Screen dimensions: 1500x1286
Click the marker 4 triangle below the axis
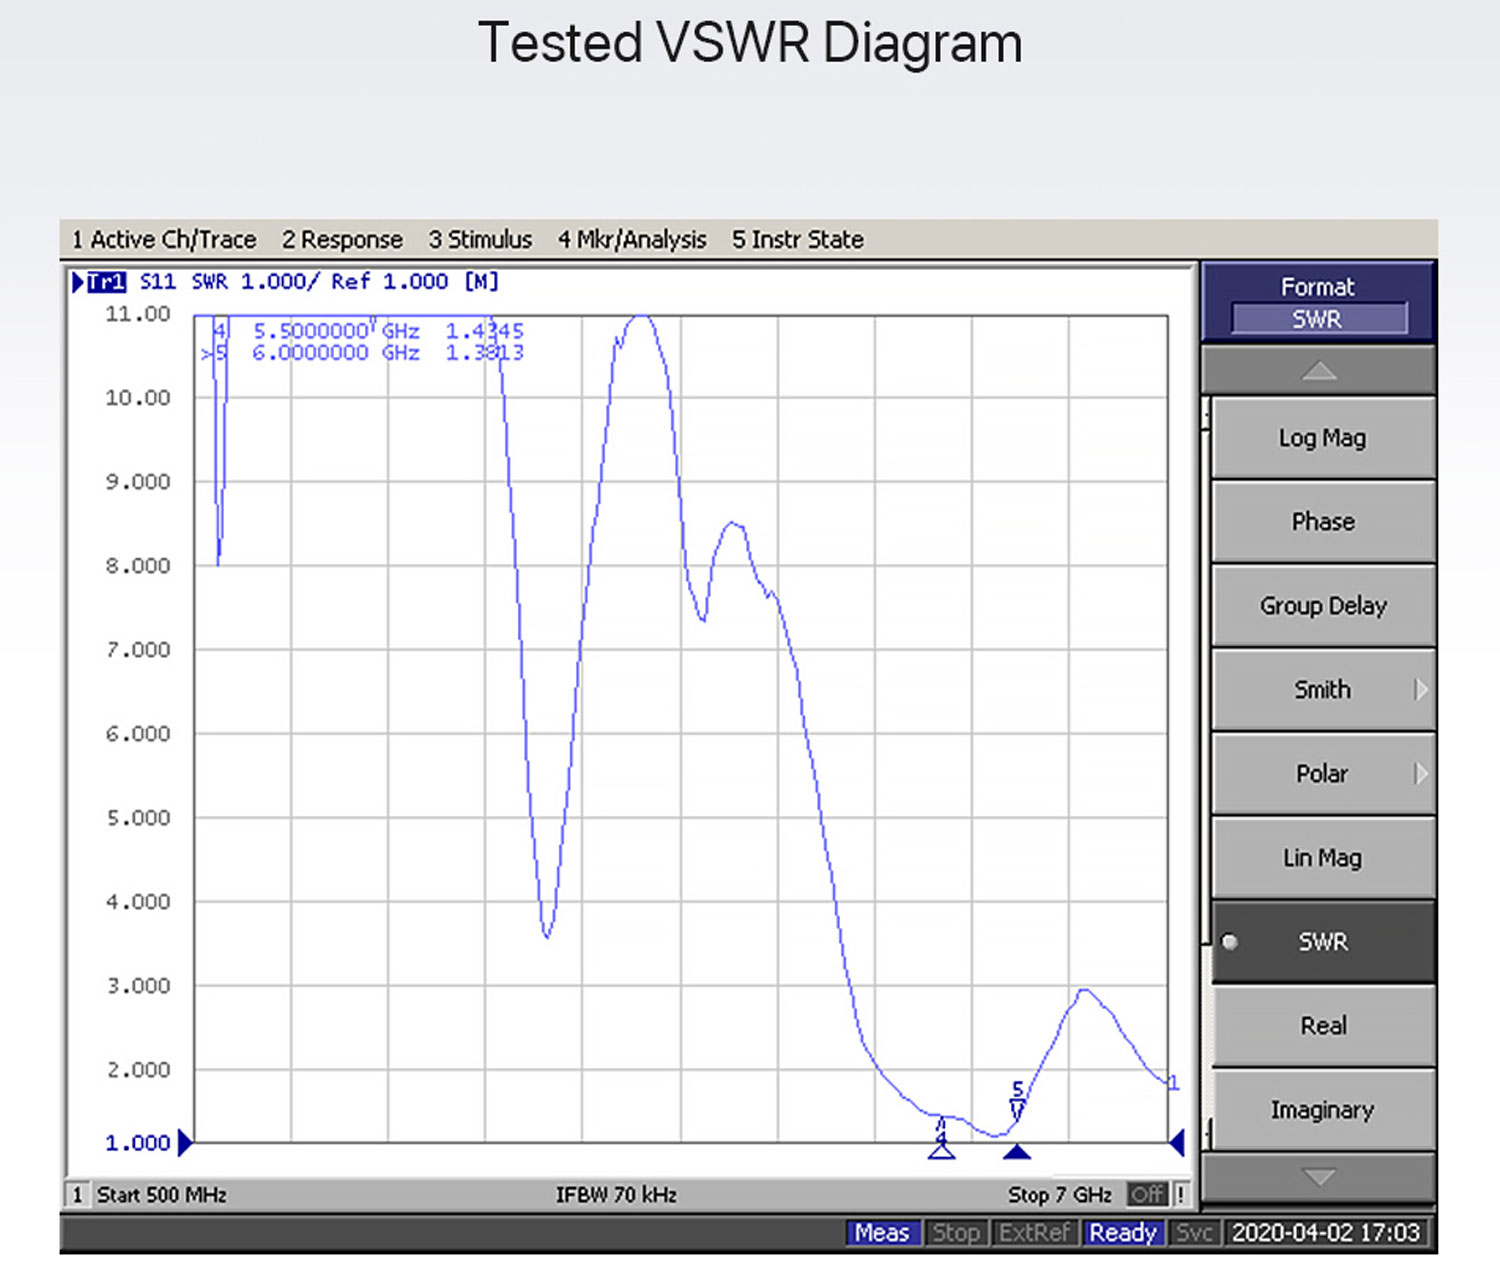[x=941, y=1152]
